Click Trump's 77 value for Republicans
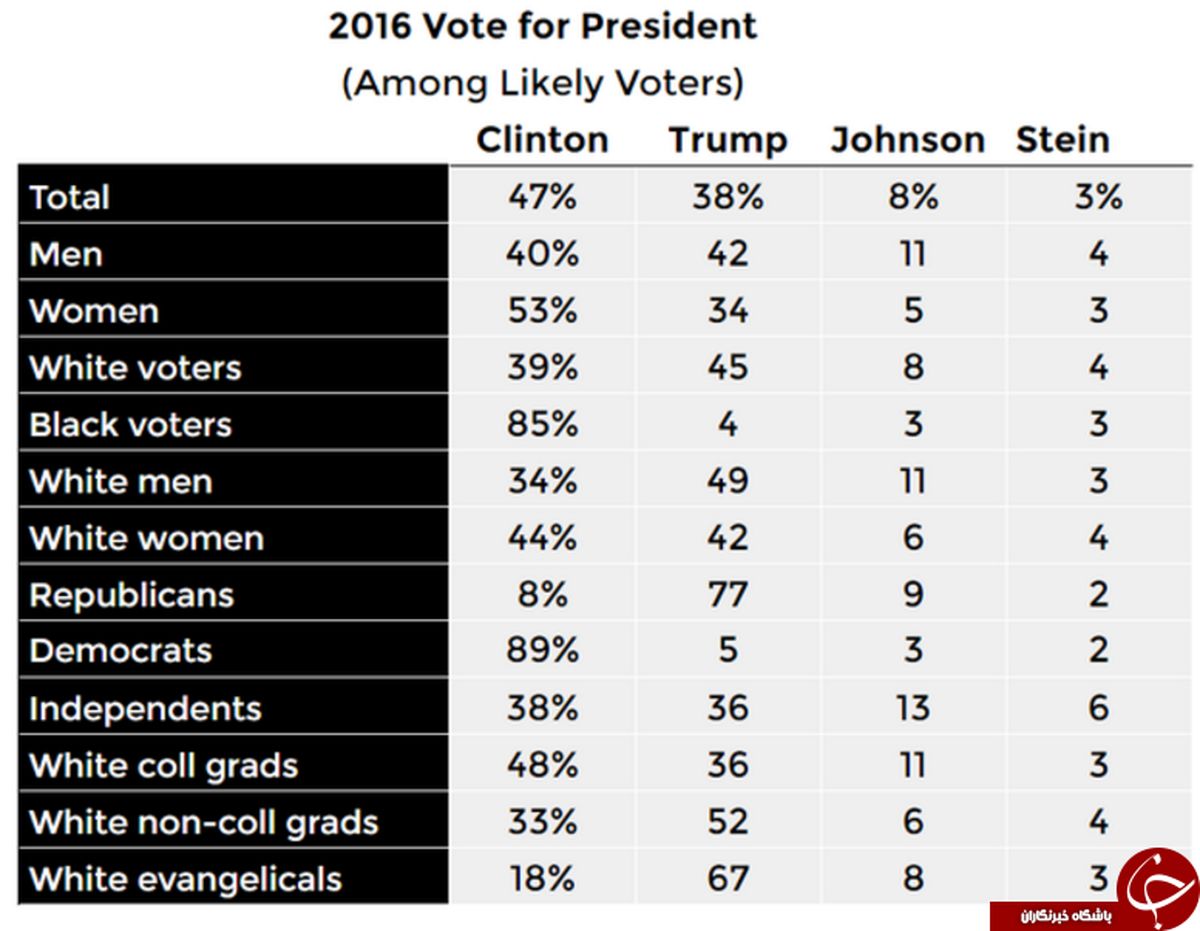This screenshot has width=1200, height=931. [727, 595]
